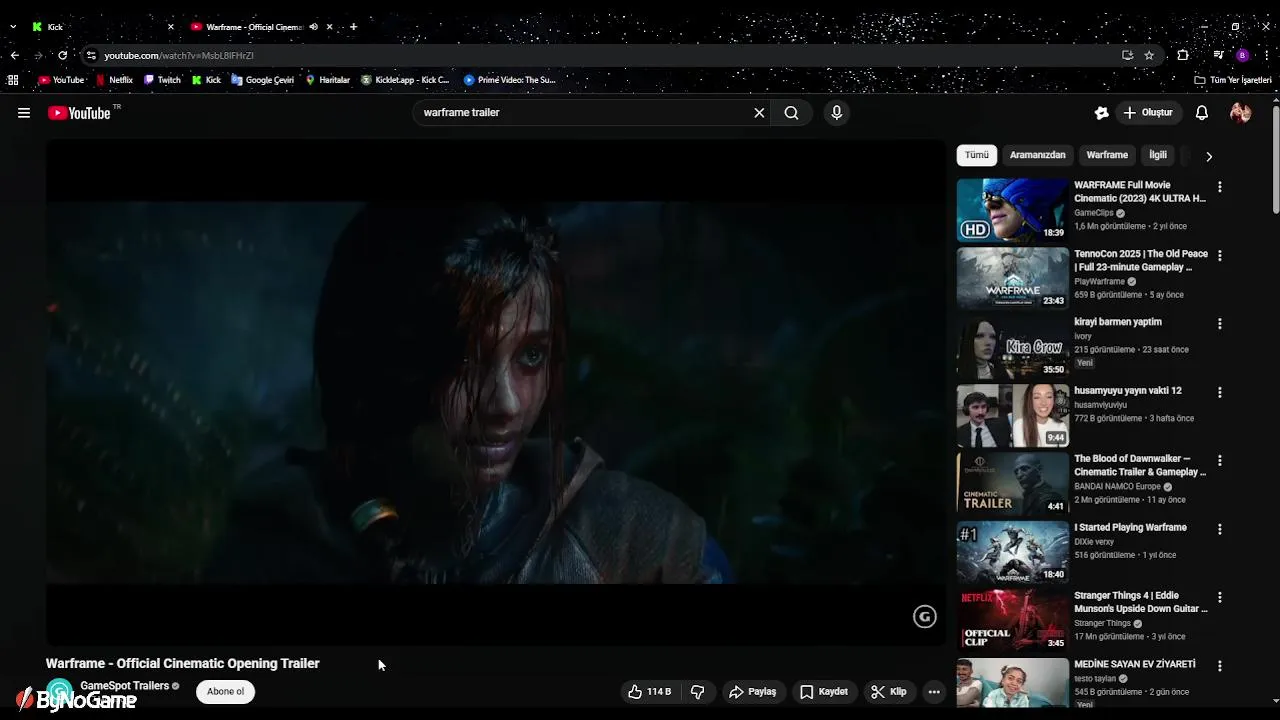Open the YouTube account avatar menu
The image size is (1280, 720).
[x=1241, y=113]
